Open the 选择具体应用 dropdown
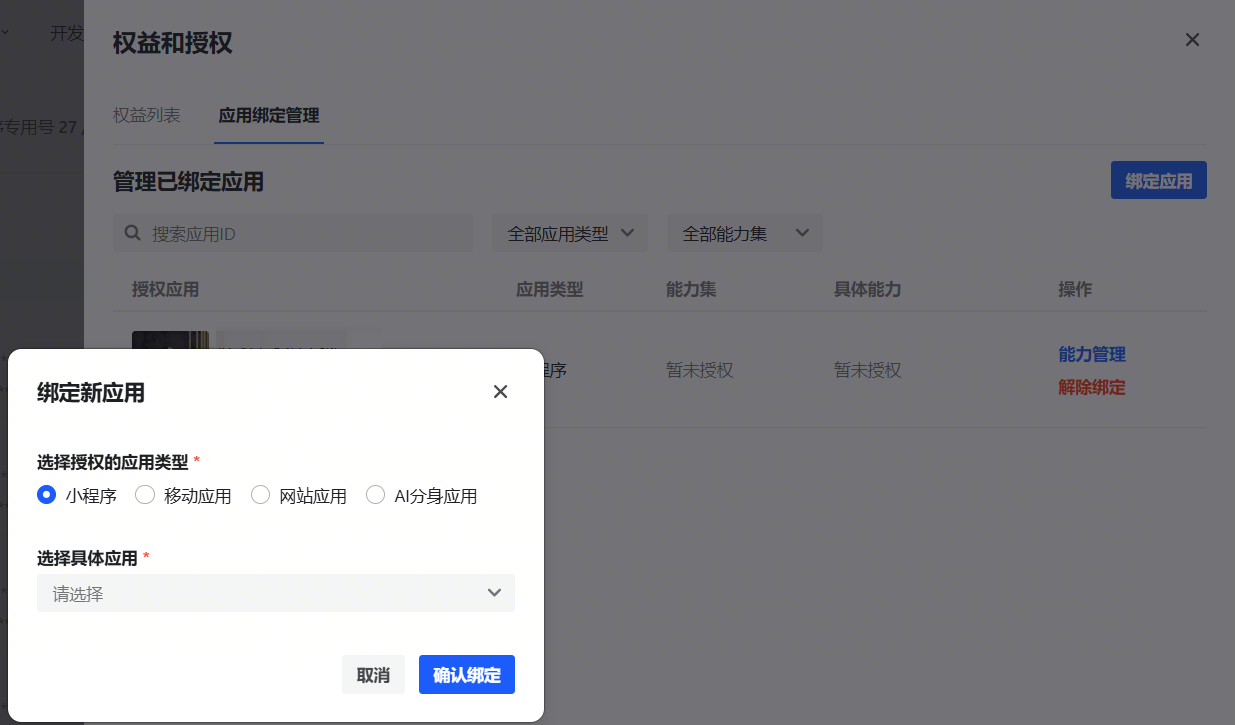 point(275,593)
